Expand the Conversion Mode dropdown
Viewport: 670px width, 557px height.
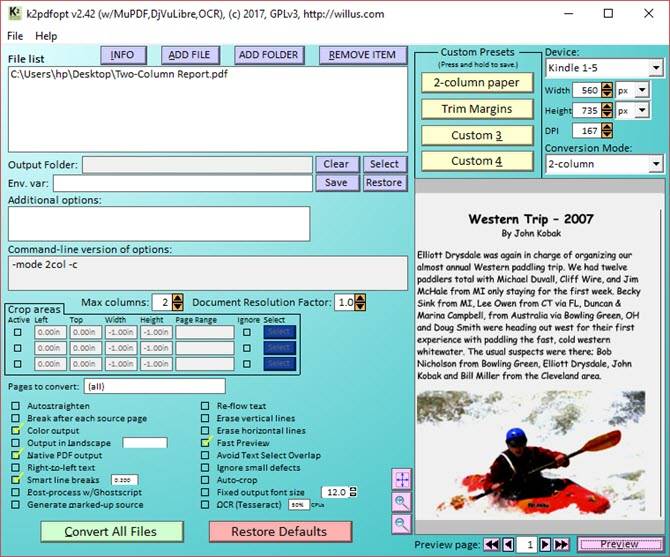tap(655, 164)
